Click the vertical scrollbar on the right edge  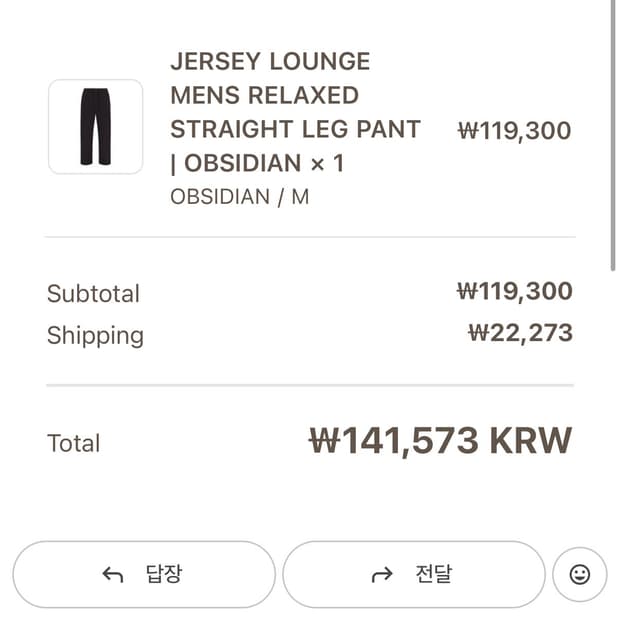[x=612, y=130]
